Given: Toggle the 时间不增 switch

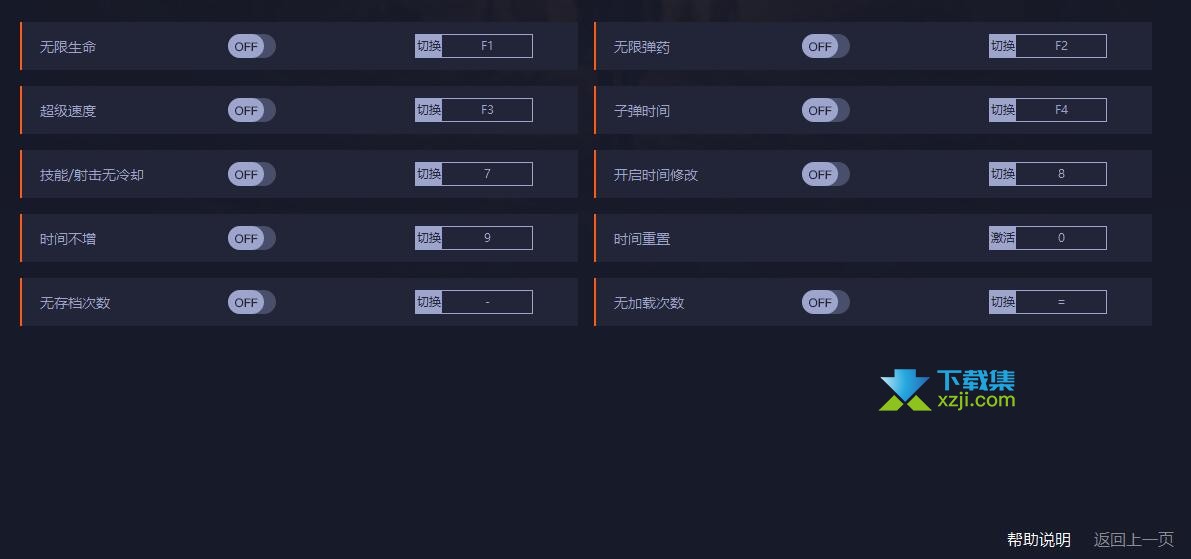Looking at the screenshot, I should [x=251, y=238].
